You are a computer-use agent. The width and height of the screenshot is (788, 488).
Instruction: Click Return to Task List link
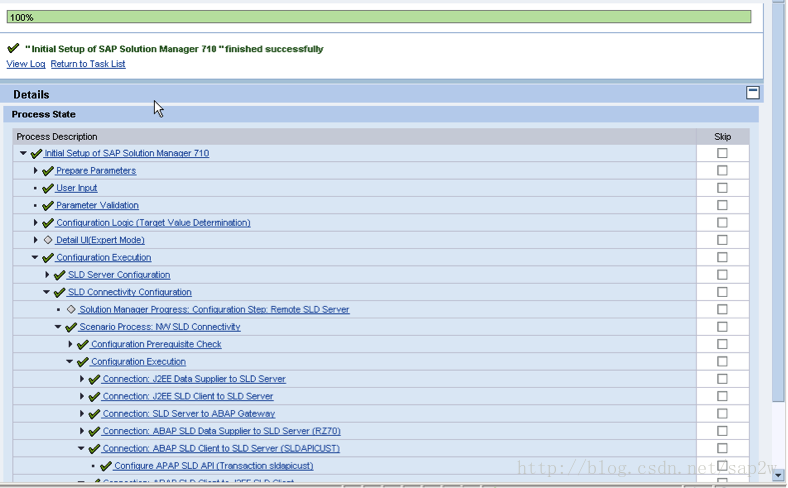point(88,64)
